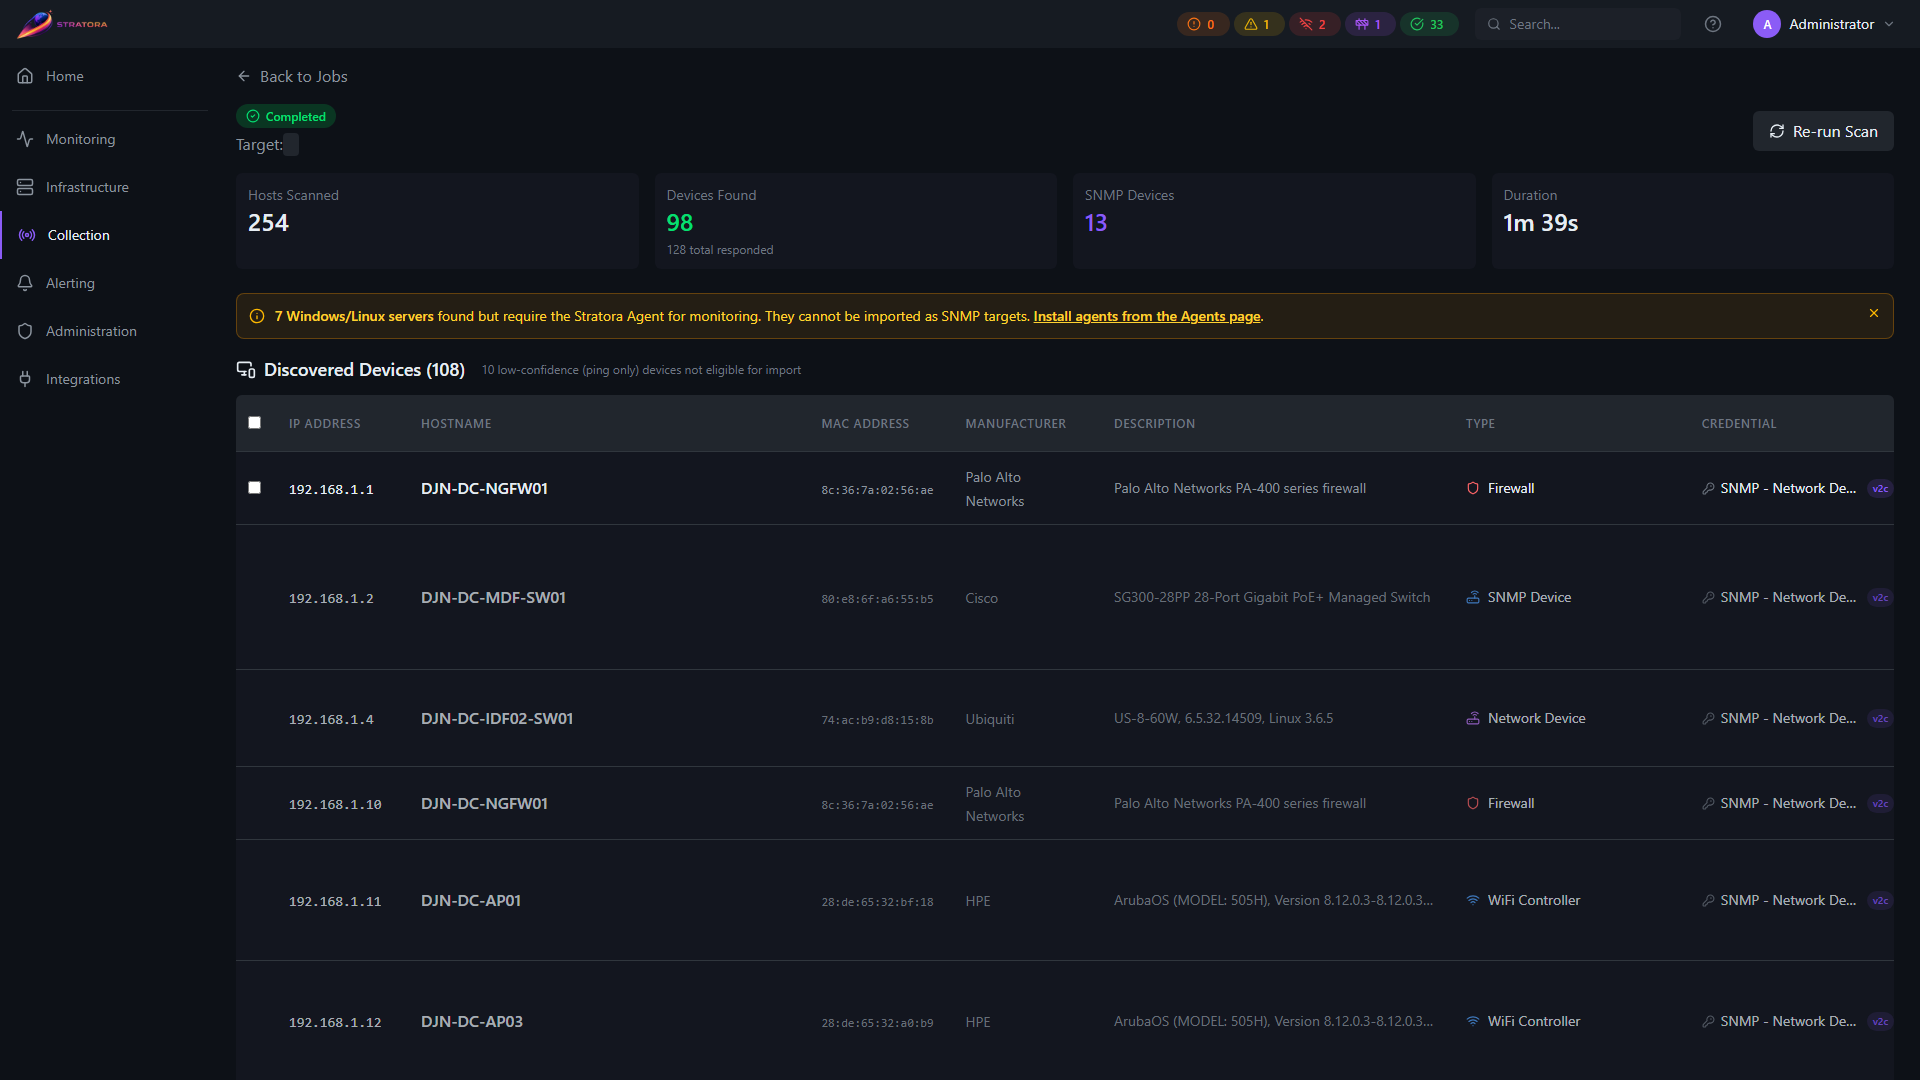
Task: Click SG300-28PP switch description
Action: pyautogui.click(x=1271, y=597)
